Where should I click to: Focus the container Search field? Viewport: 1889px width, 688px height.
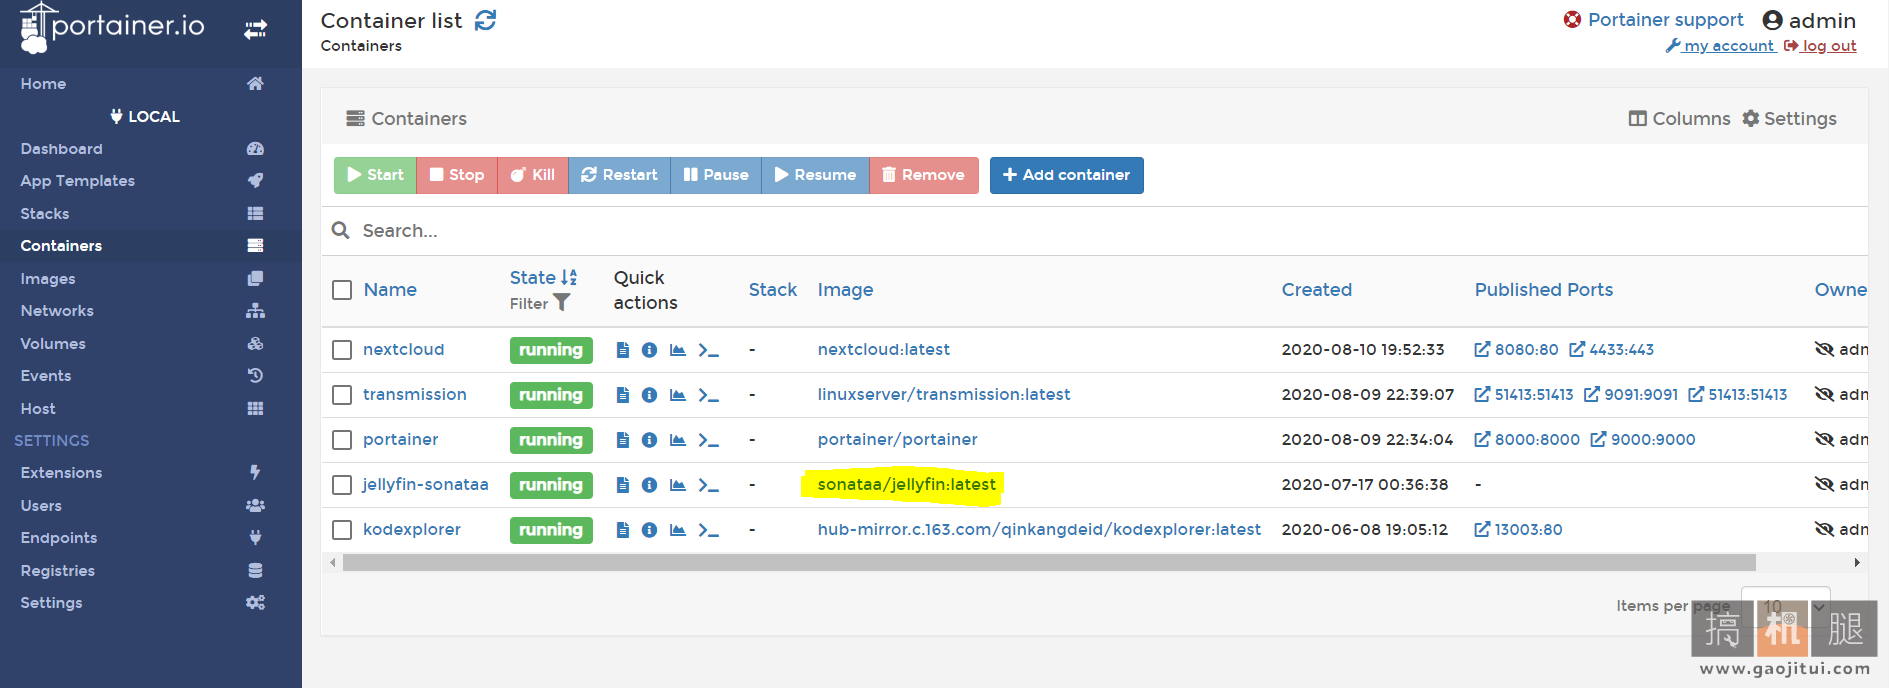coord(1110,231)
